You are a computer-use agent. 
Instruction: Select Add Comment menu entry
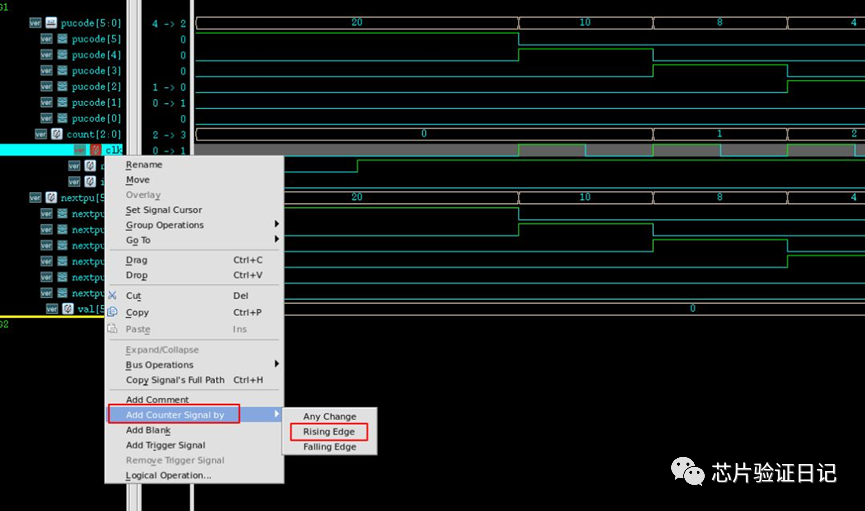click(x=157, y=400)
